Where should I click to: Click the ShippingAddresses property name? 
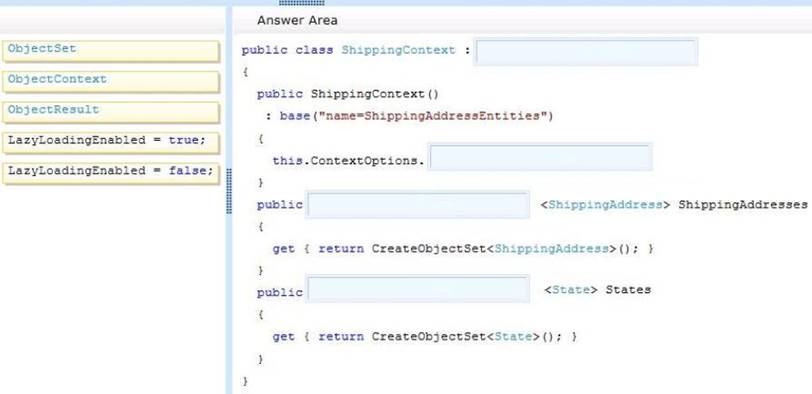pos(743,205)
